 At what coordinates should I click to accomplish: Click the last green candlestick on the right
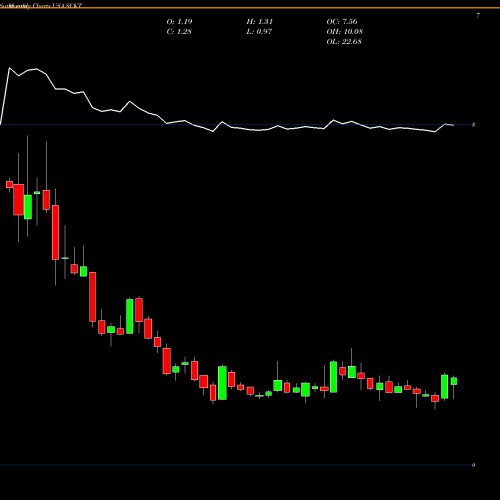[454, 381]
